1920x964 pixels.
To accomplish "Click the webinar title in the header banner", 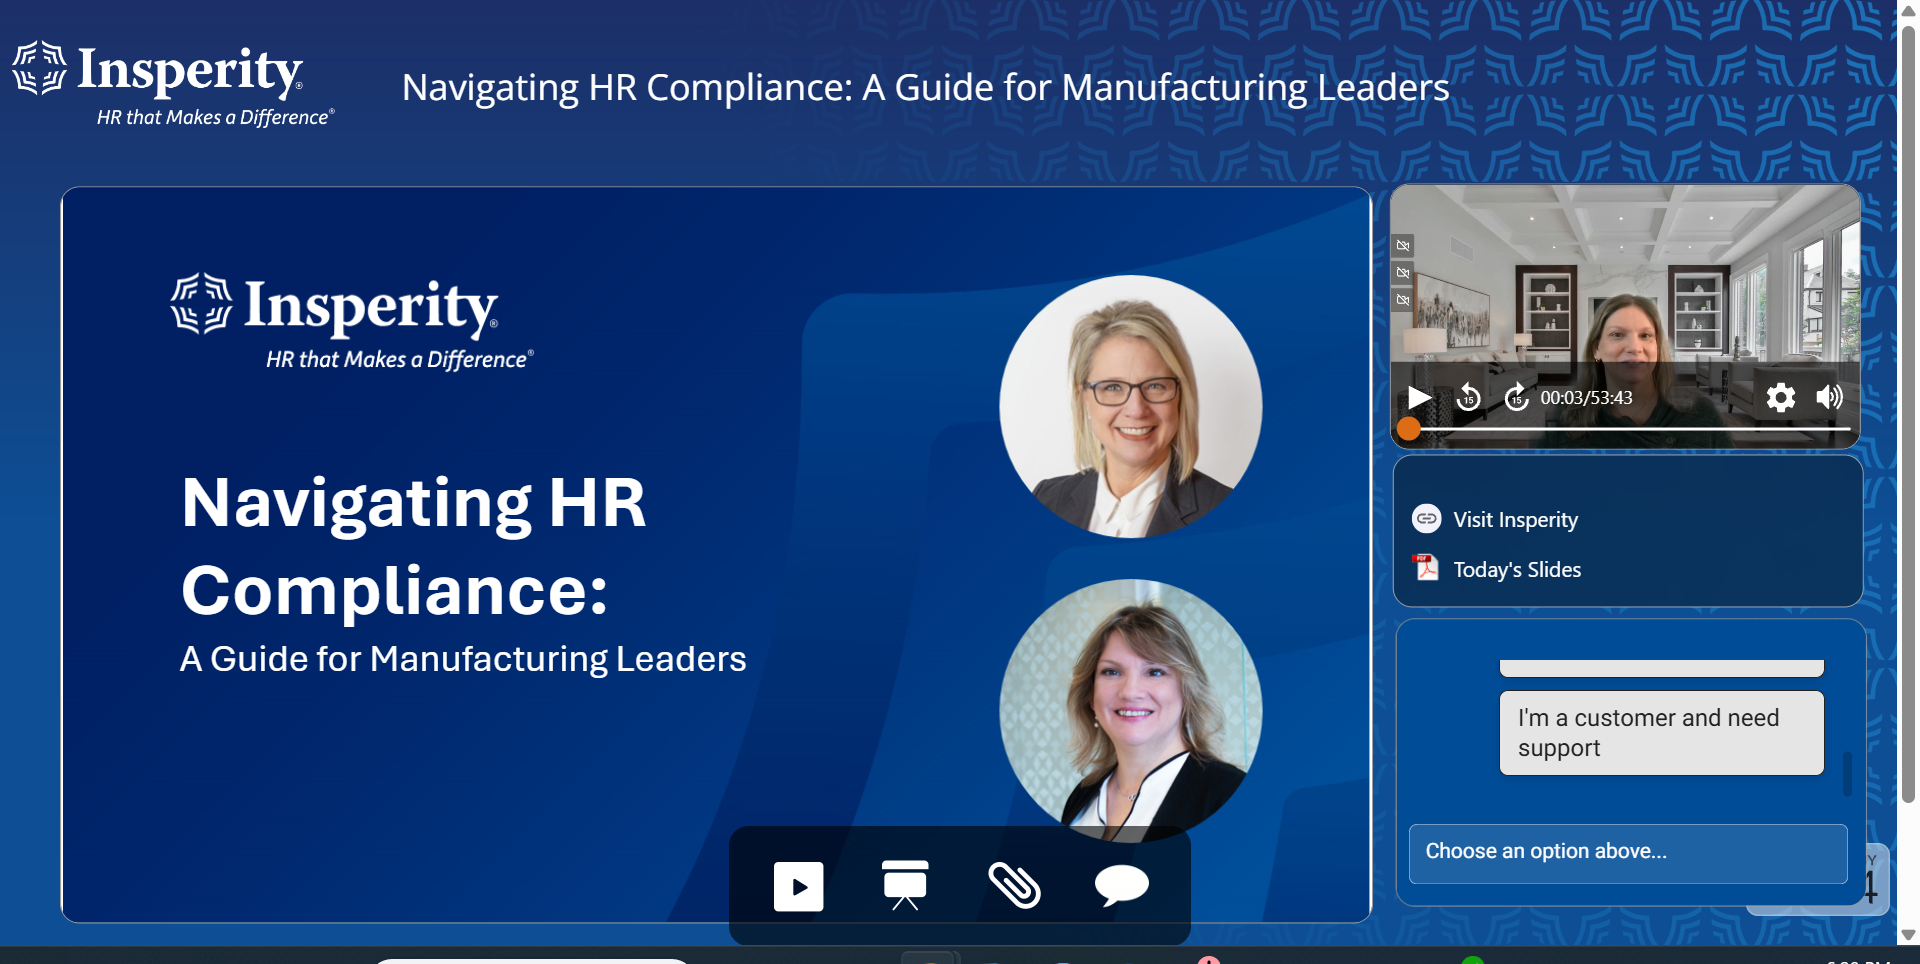I will click(x=925, y=88).
